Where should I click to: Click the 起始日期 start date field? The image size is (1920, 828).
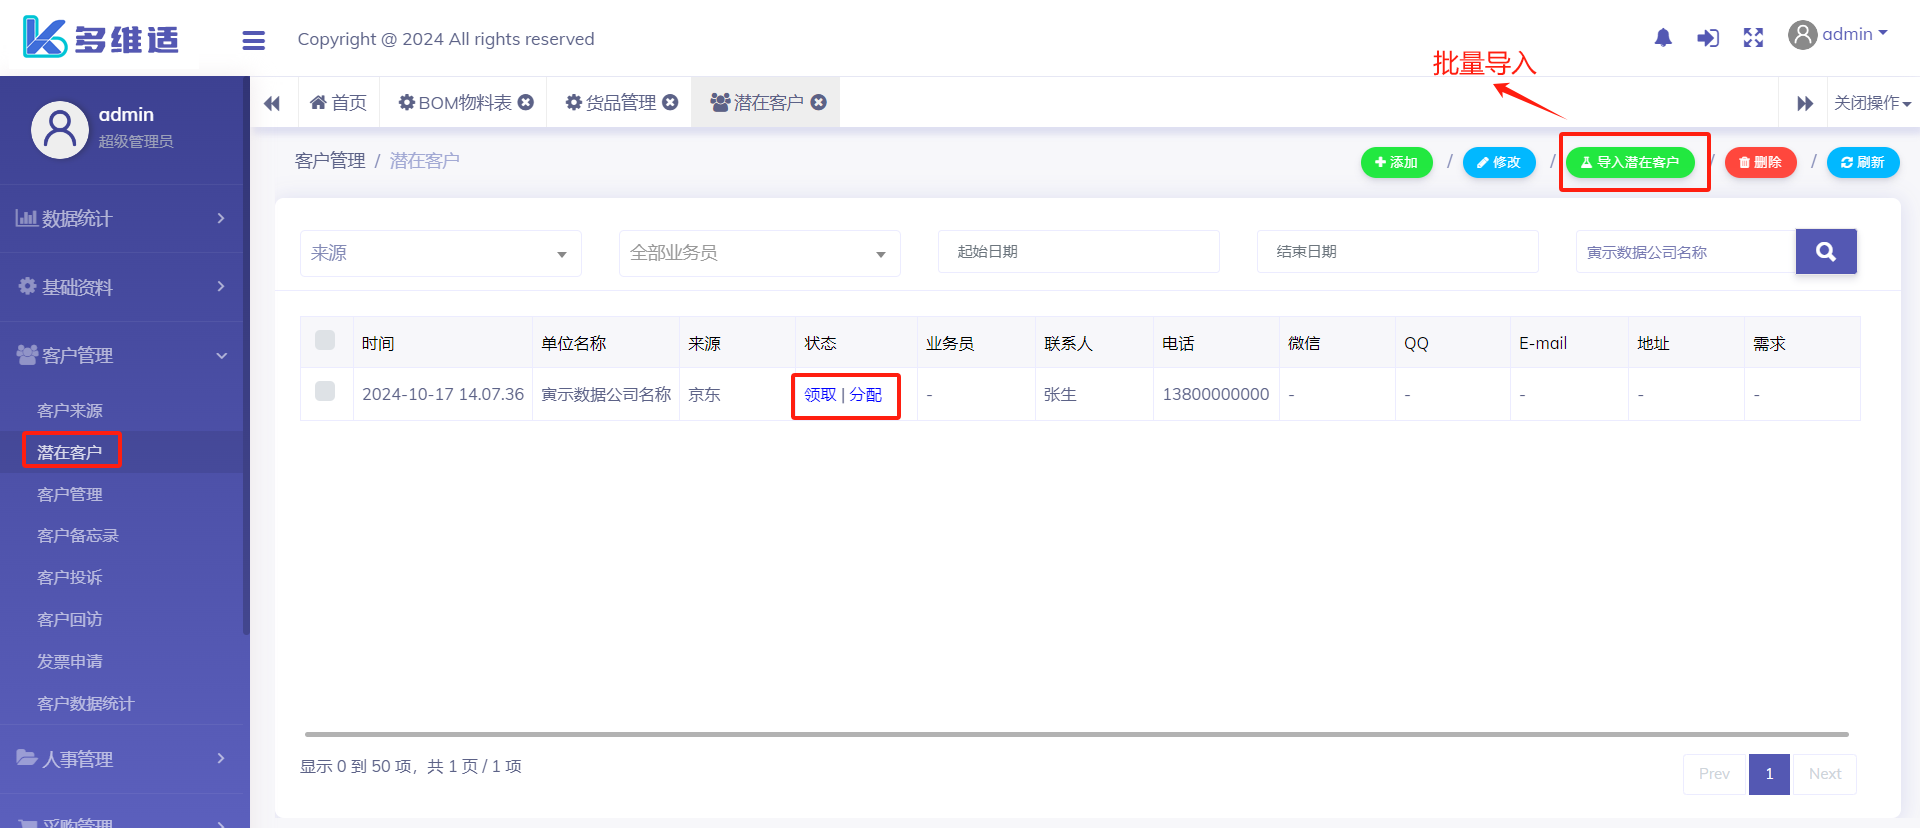pos(1078,252)
